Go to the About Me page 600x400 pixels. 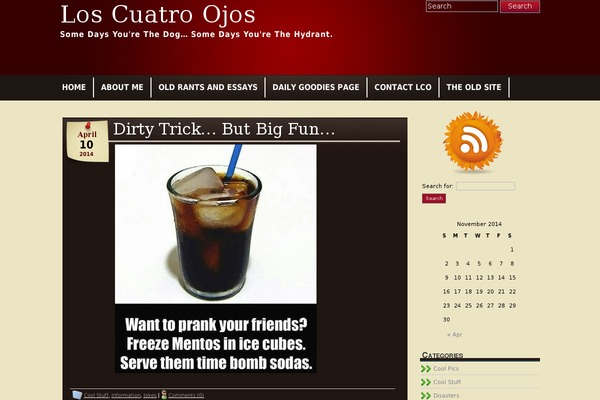(122, 87)
